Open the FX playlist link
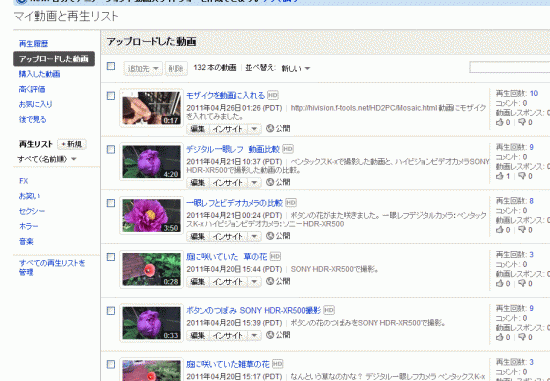Viewport: 550px width, 381px height. click(x=24, y=181)
